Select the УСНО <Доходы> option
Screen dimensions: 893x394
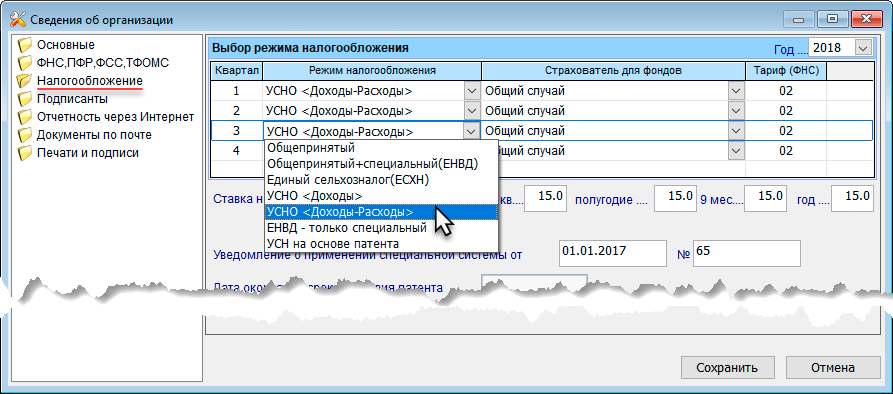coord(381,196)
